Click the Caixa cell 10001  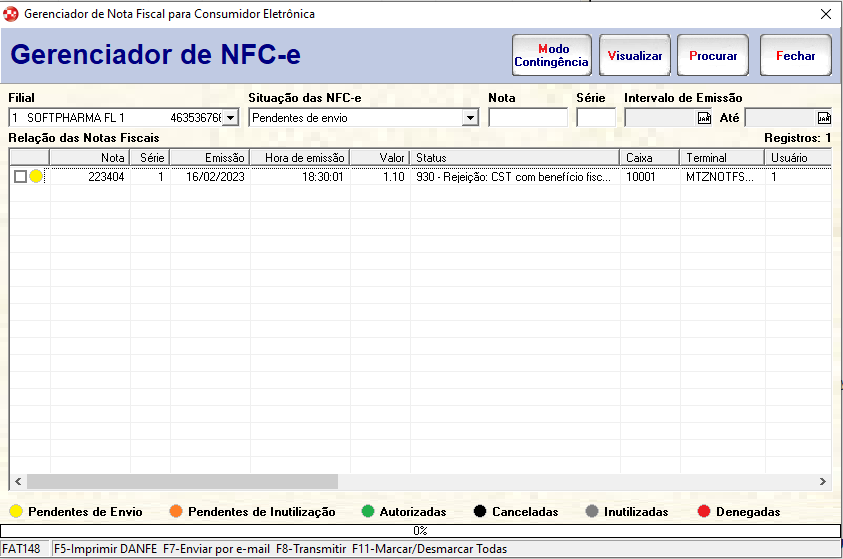[641, 177]
